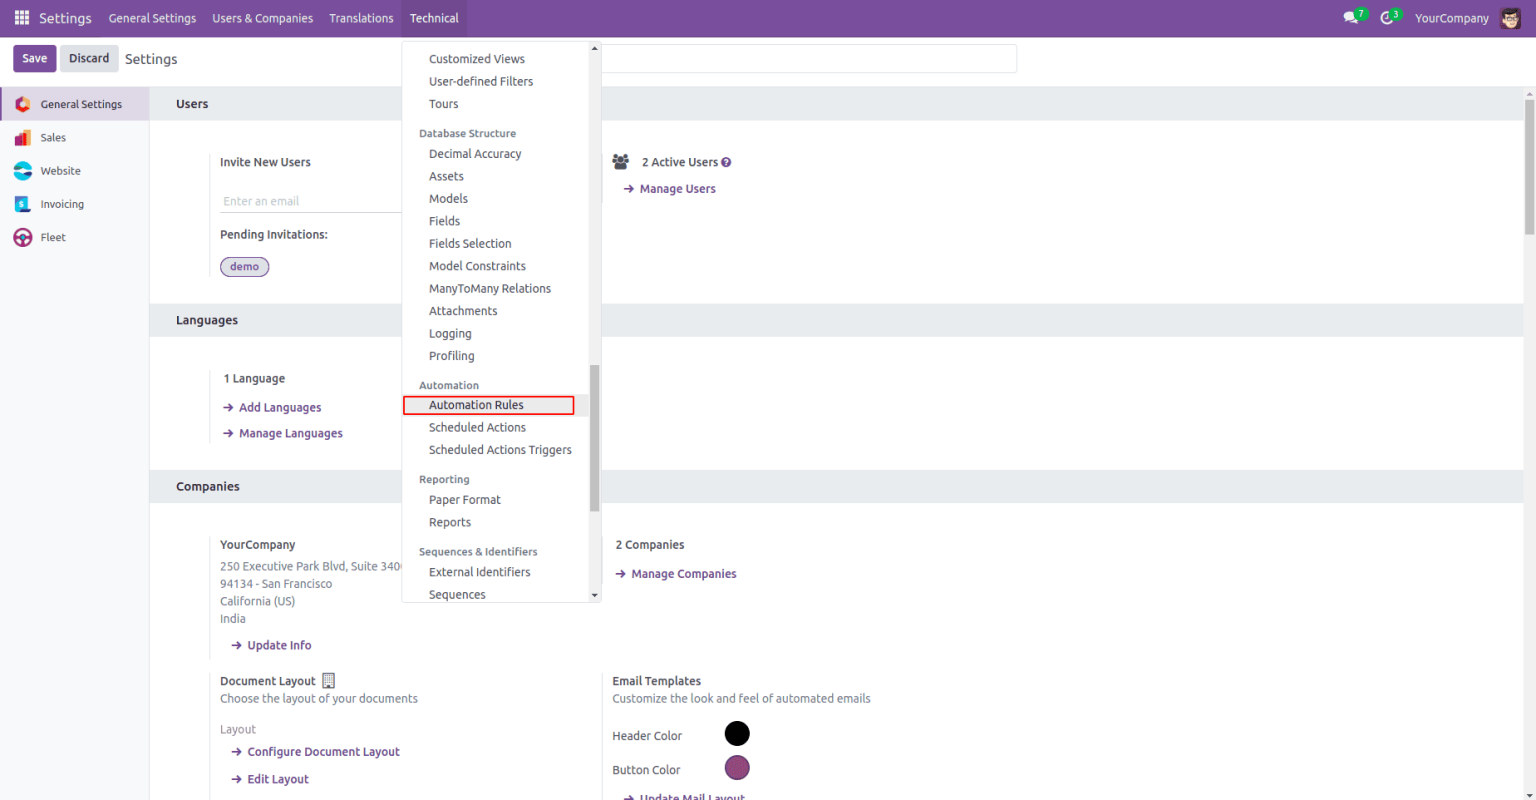The image size is (1536, 800).
Task: Change the email Header Color swatch
Action: pos(737,733)
